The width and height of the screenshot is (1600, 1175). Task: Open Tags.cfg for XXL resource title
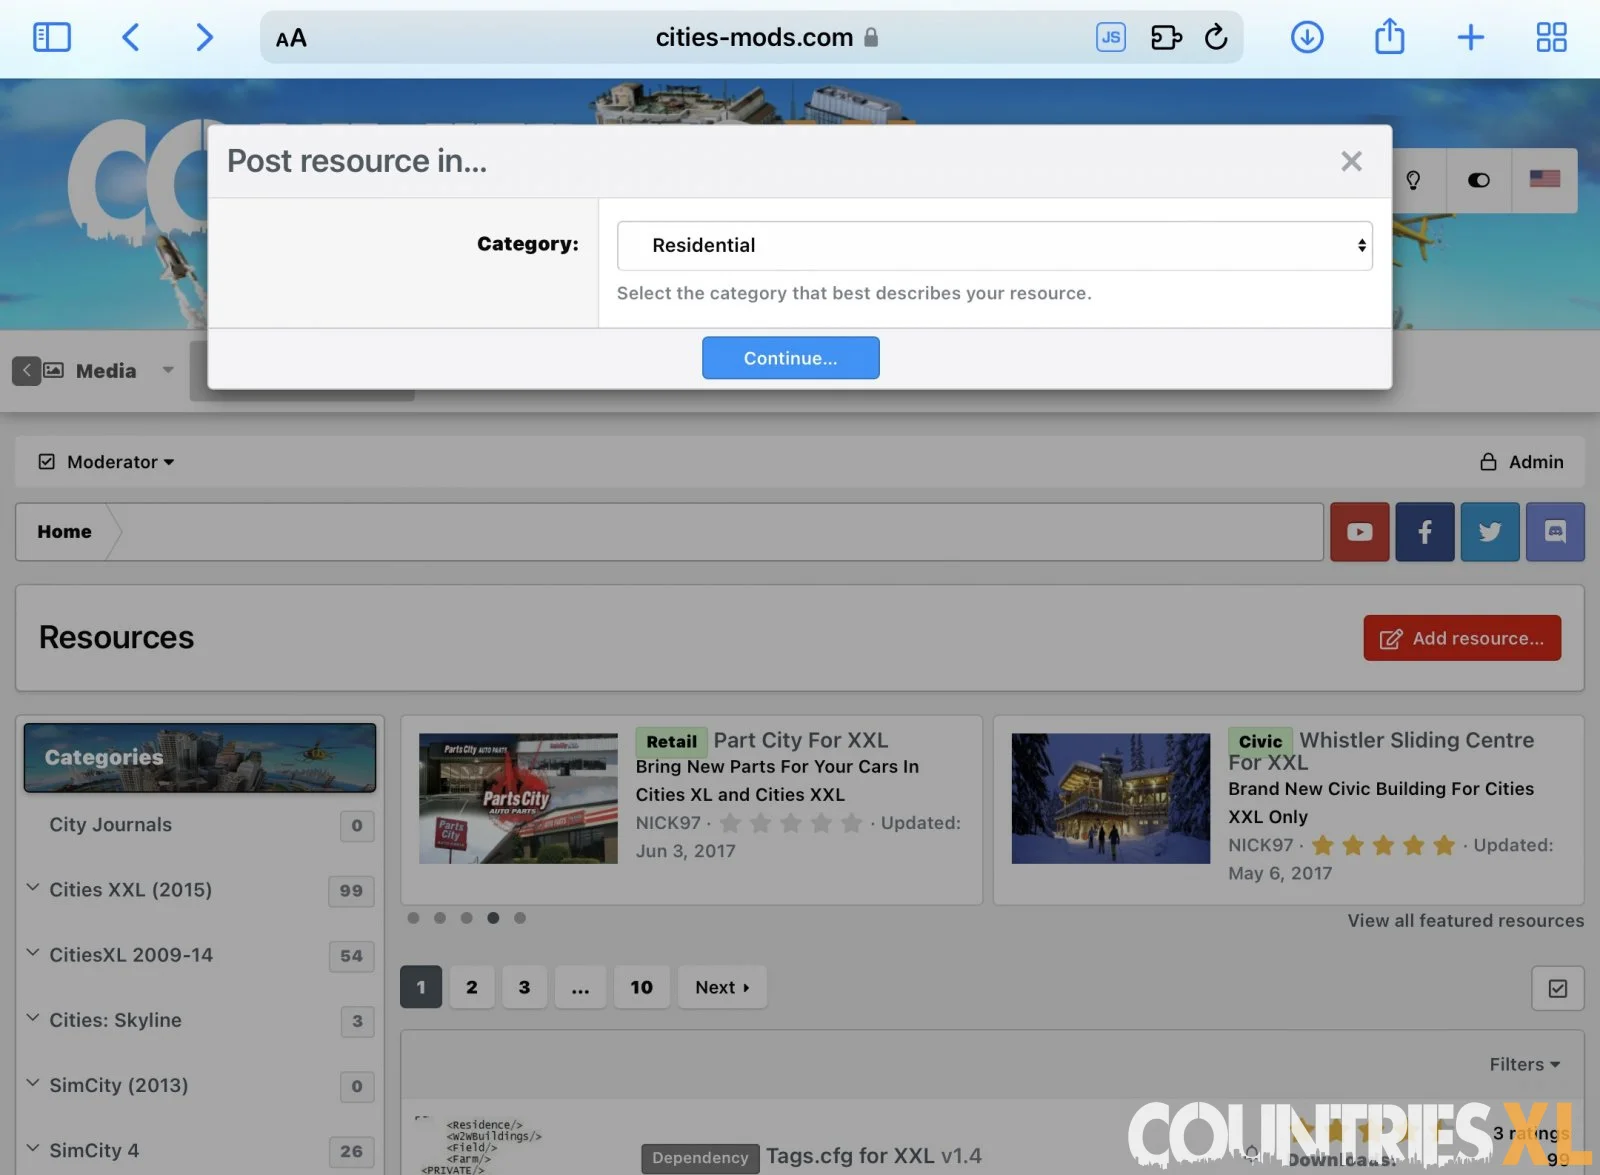tap(874, 1156)
